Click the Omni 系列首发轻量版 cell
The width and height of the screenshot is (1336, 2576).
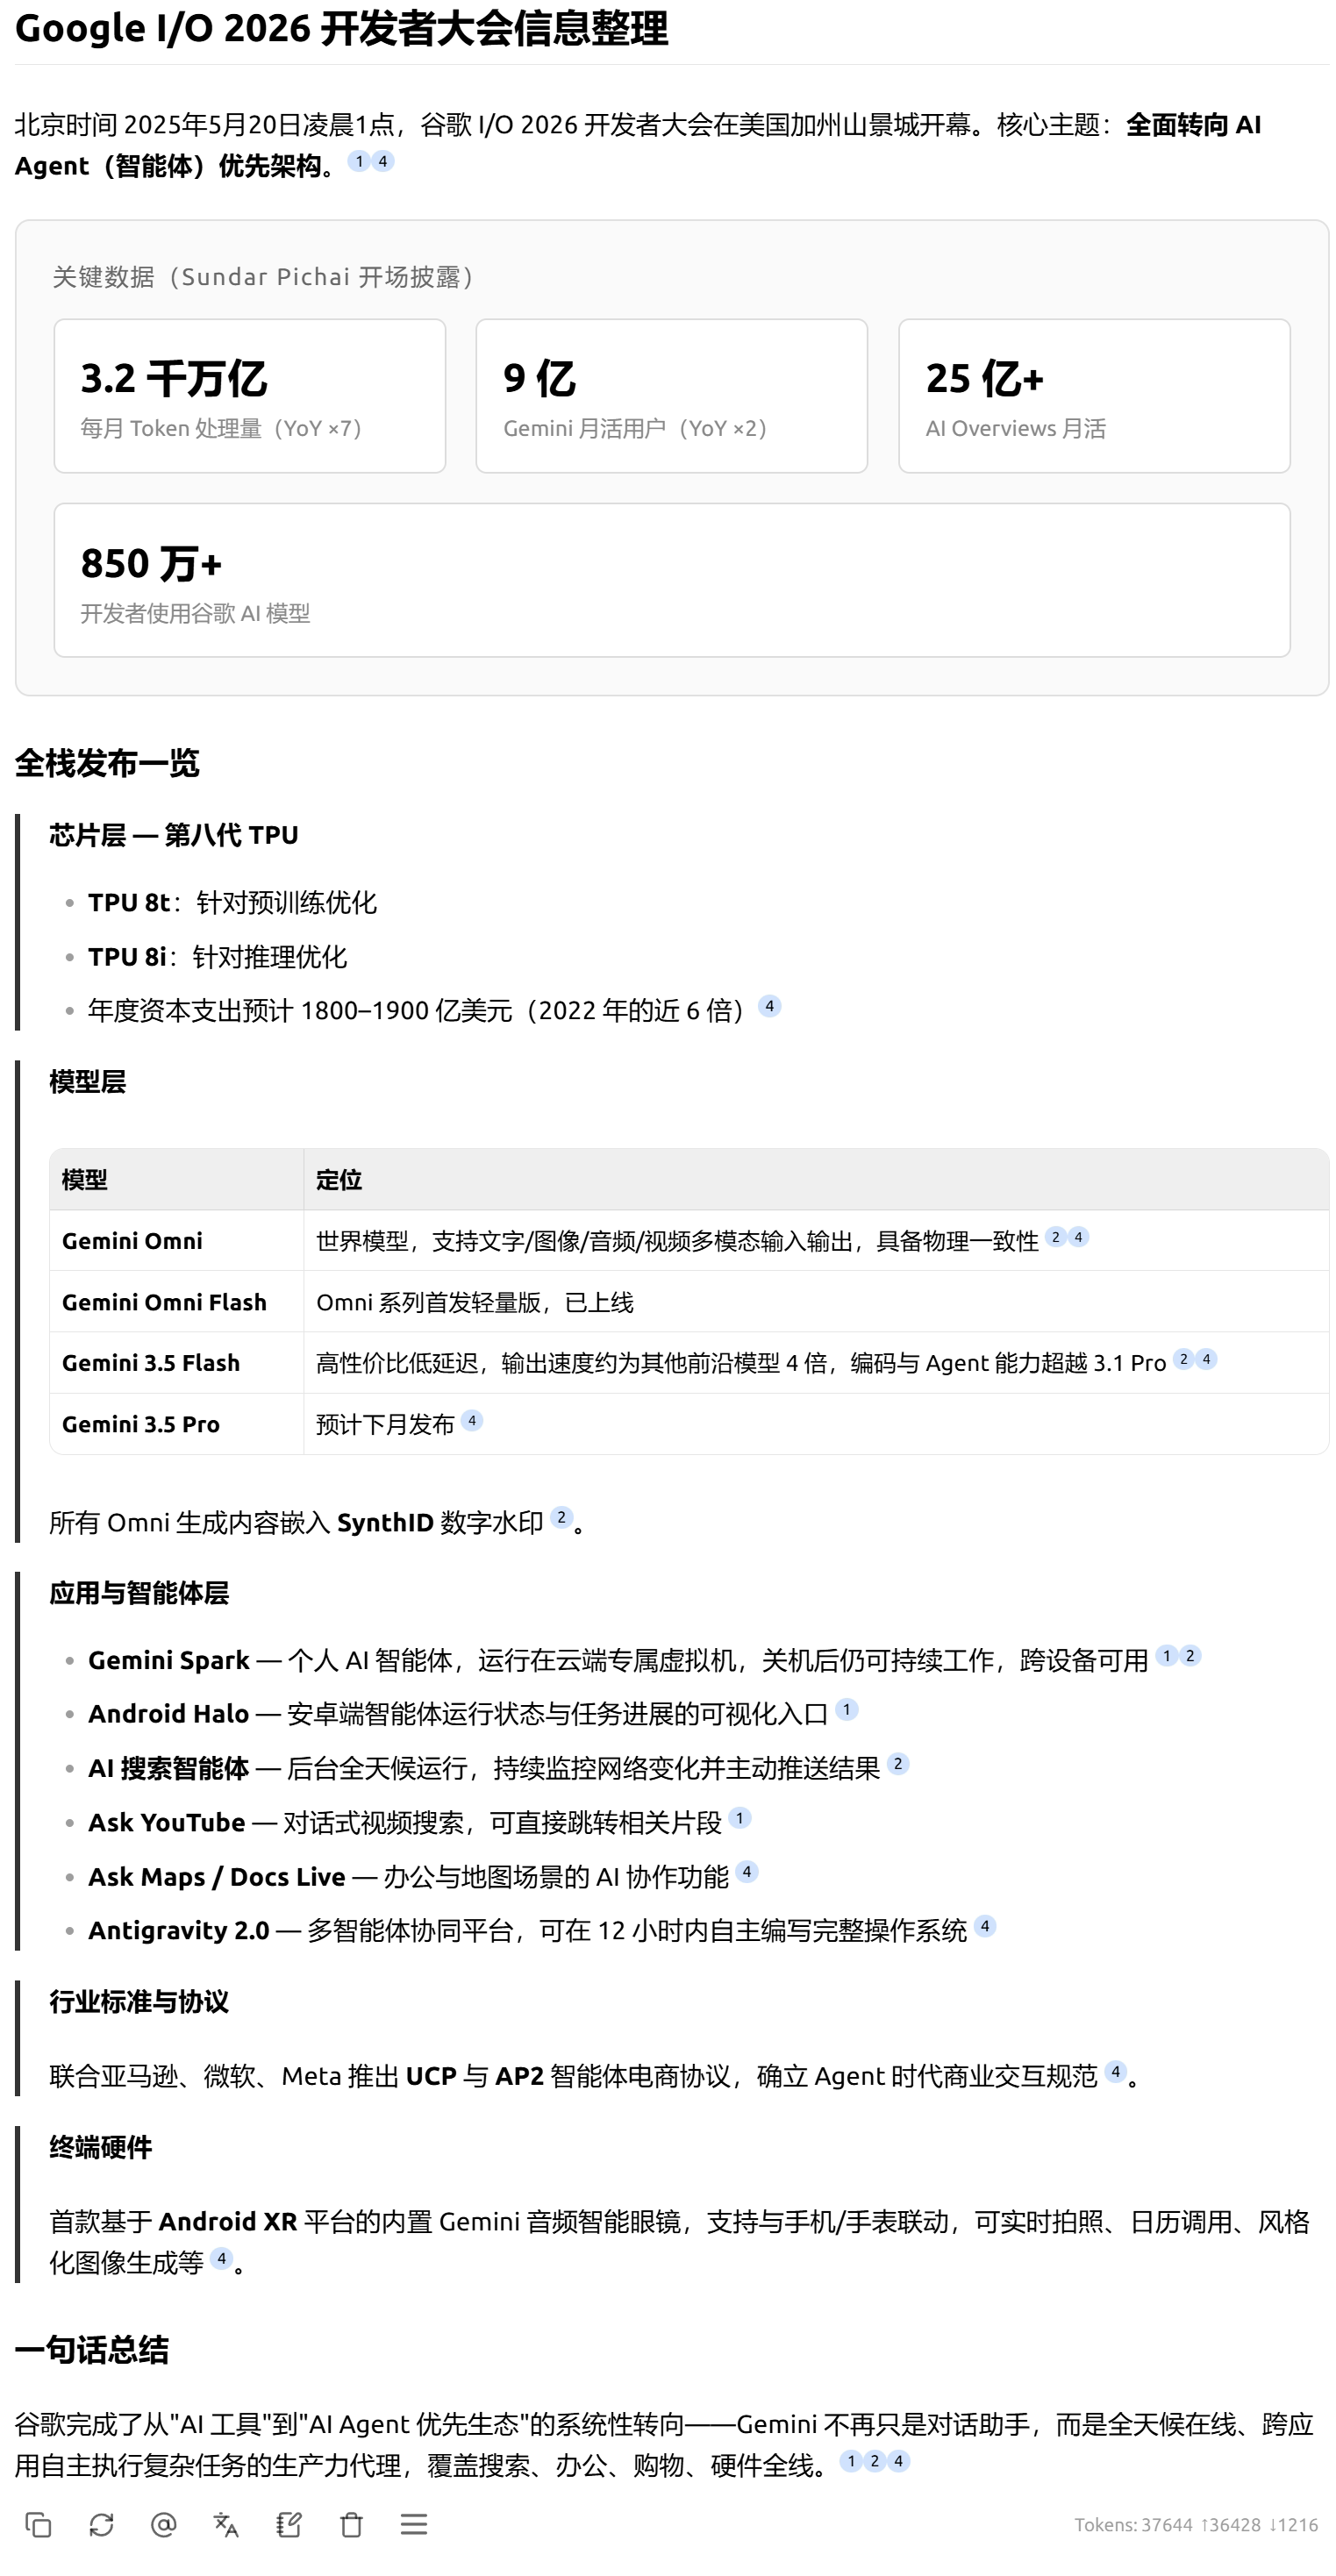(x=816, y=1301)
